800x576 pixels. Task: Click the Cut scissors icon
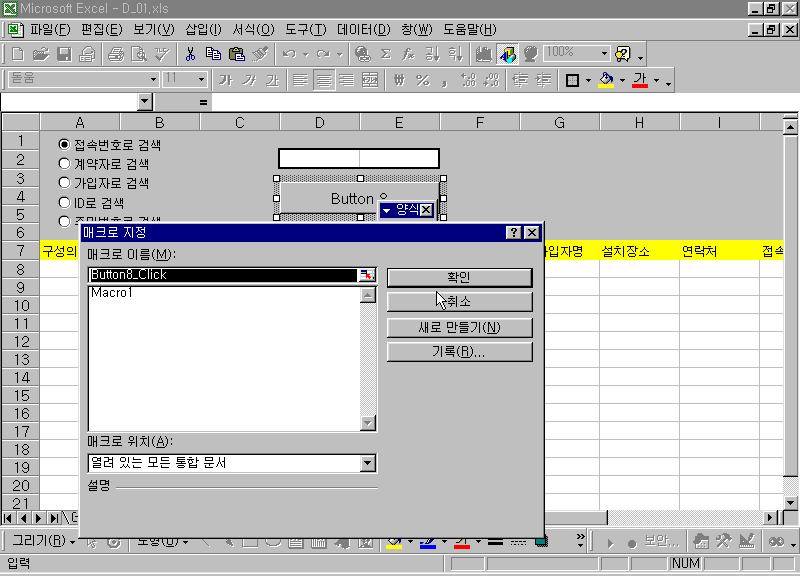pyautogui.click(x=190, y=53)
